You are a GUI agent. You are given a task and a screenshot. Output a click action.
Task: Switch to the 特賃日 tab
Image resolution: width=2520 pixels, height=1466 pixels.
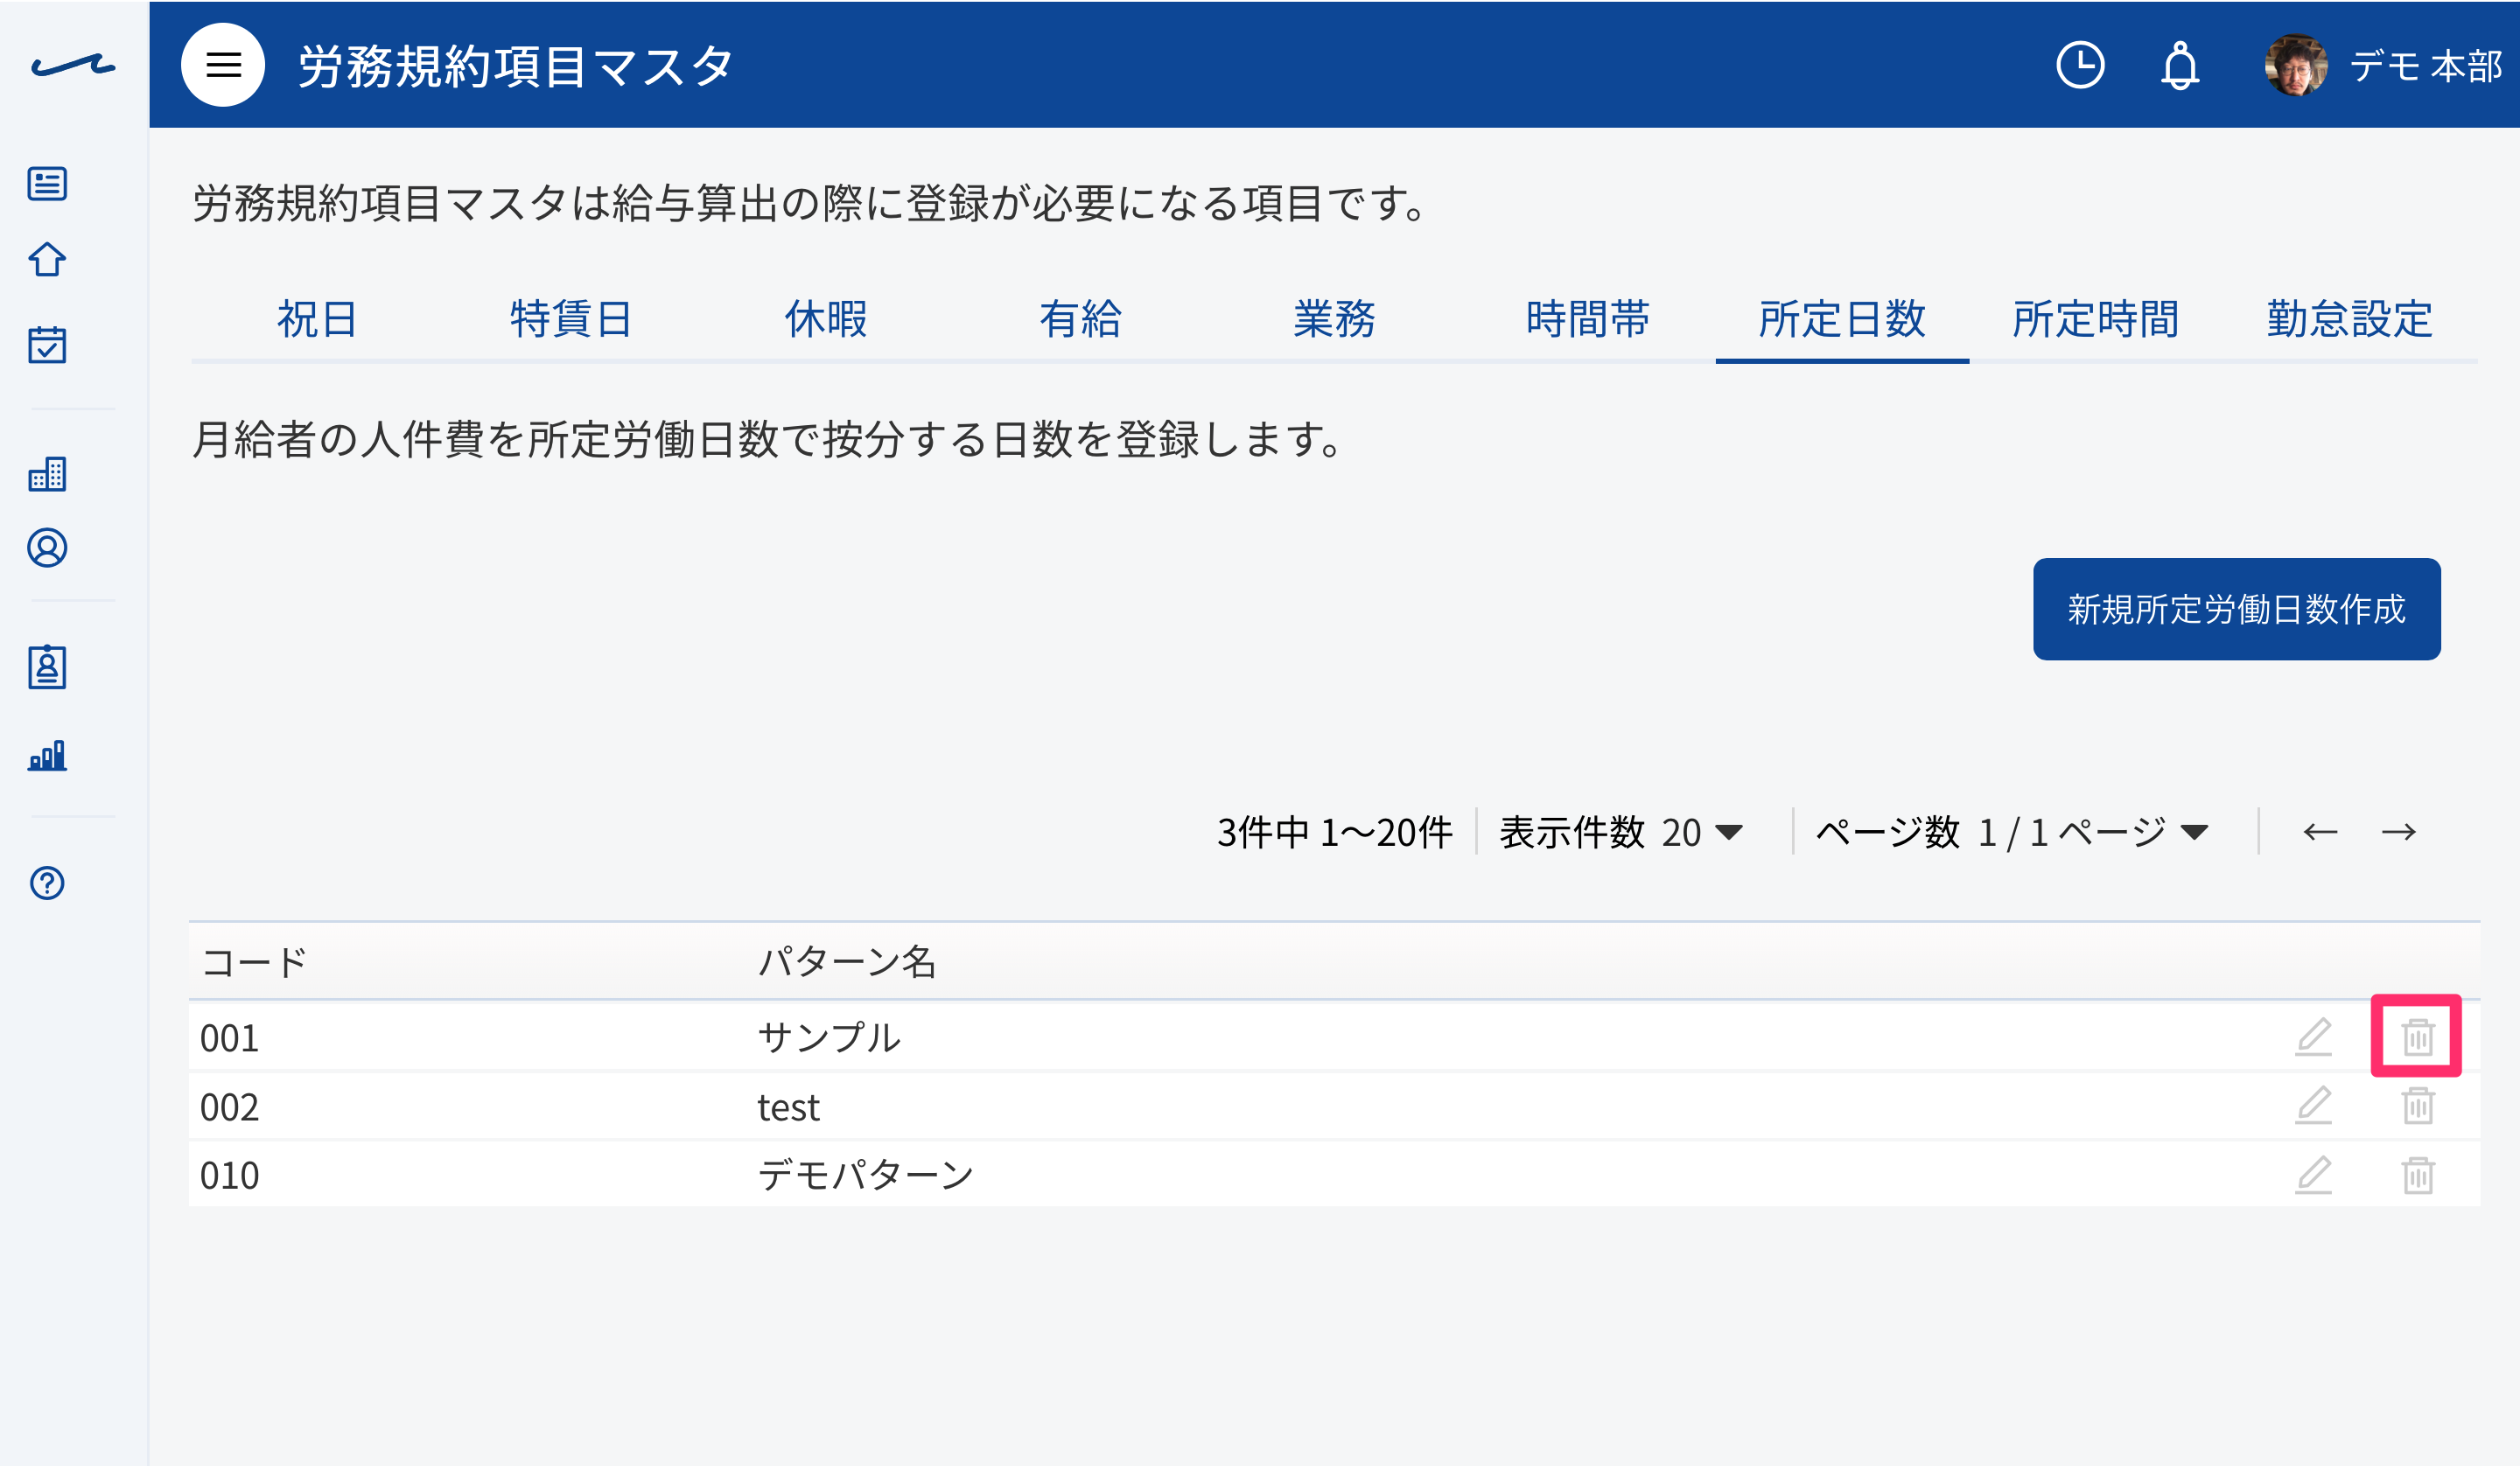click(x=571, y=320)
